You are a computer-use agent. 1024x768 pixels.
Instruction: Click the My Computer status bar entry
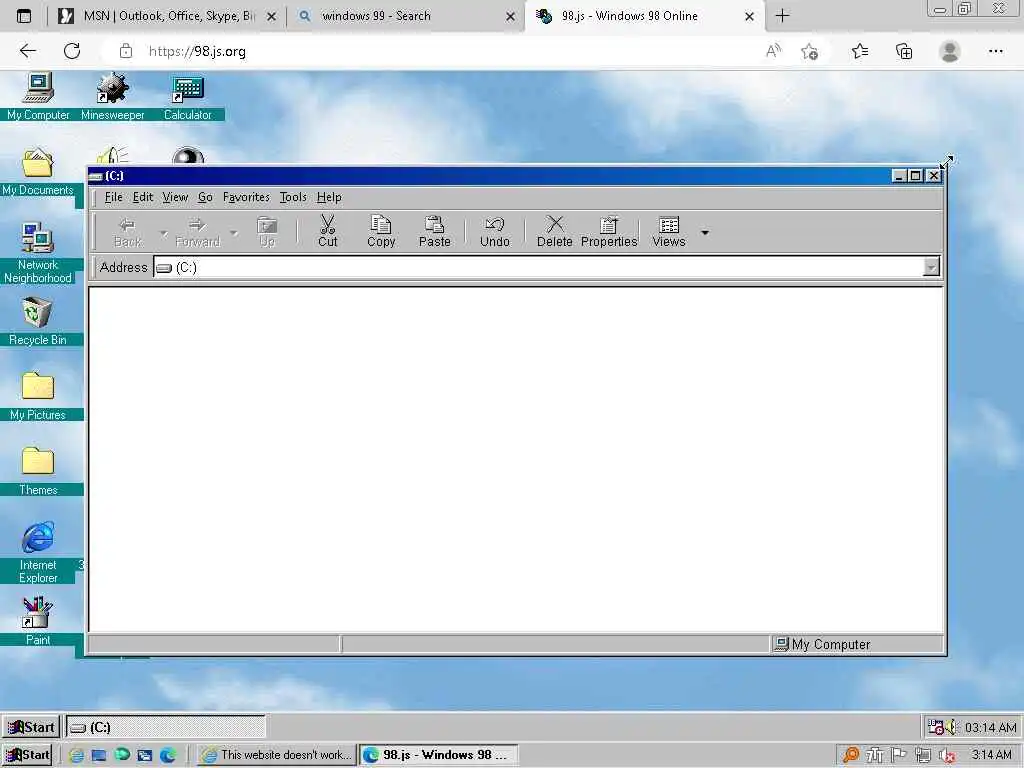point(857,645)
